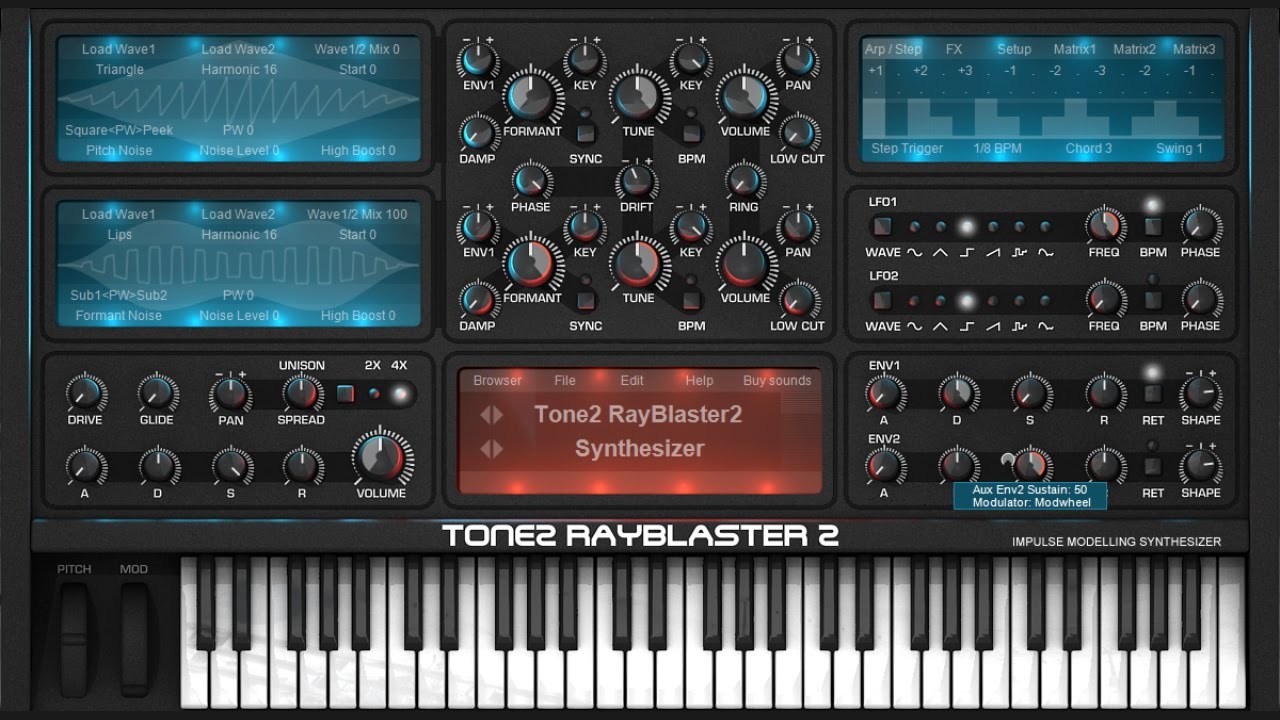Image resolution: width=1280 pixels, height=720 pixels.
Task: Click the unison SPREAD knob
Action: point(301,393)
